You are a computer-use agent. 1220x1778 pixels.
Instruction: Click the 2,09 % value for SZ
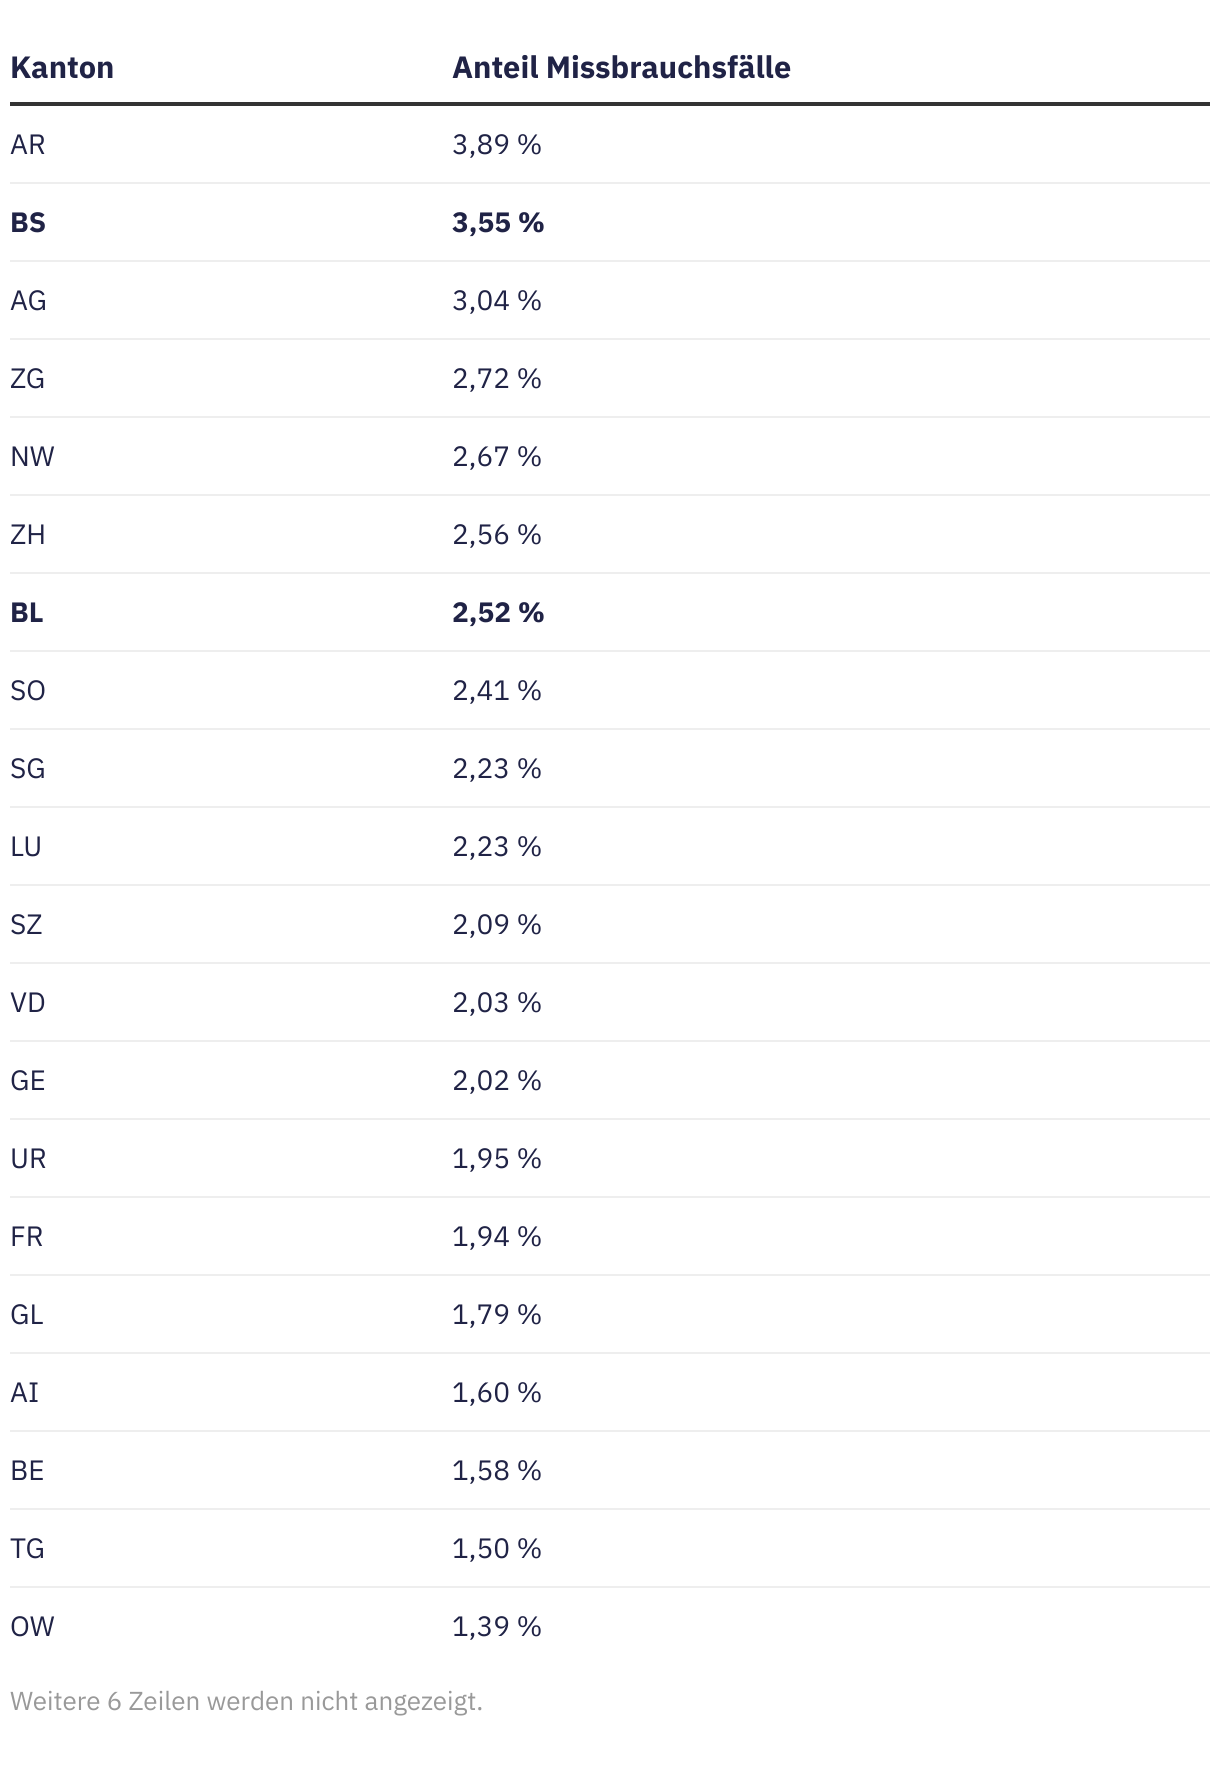click(x=496, y=925)
